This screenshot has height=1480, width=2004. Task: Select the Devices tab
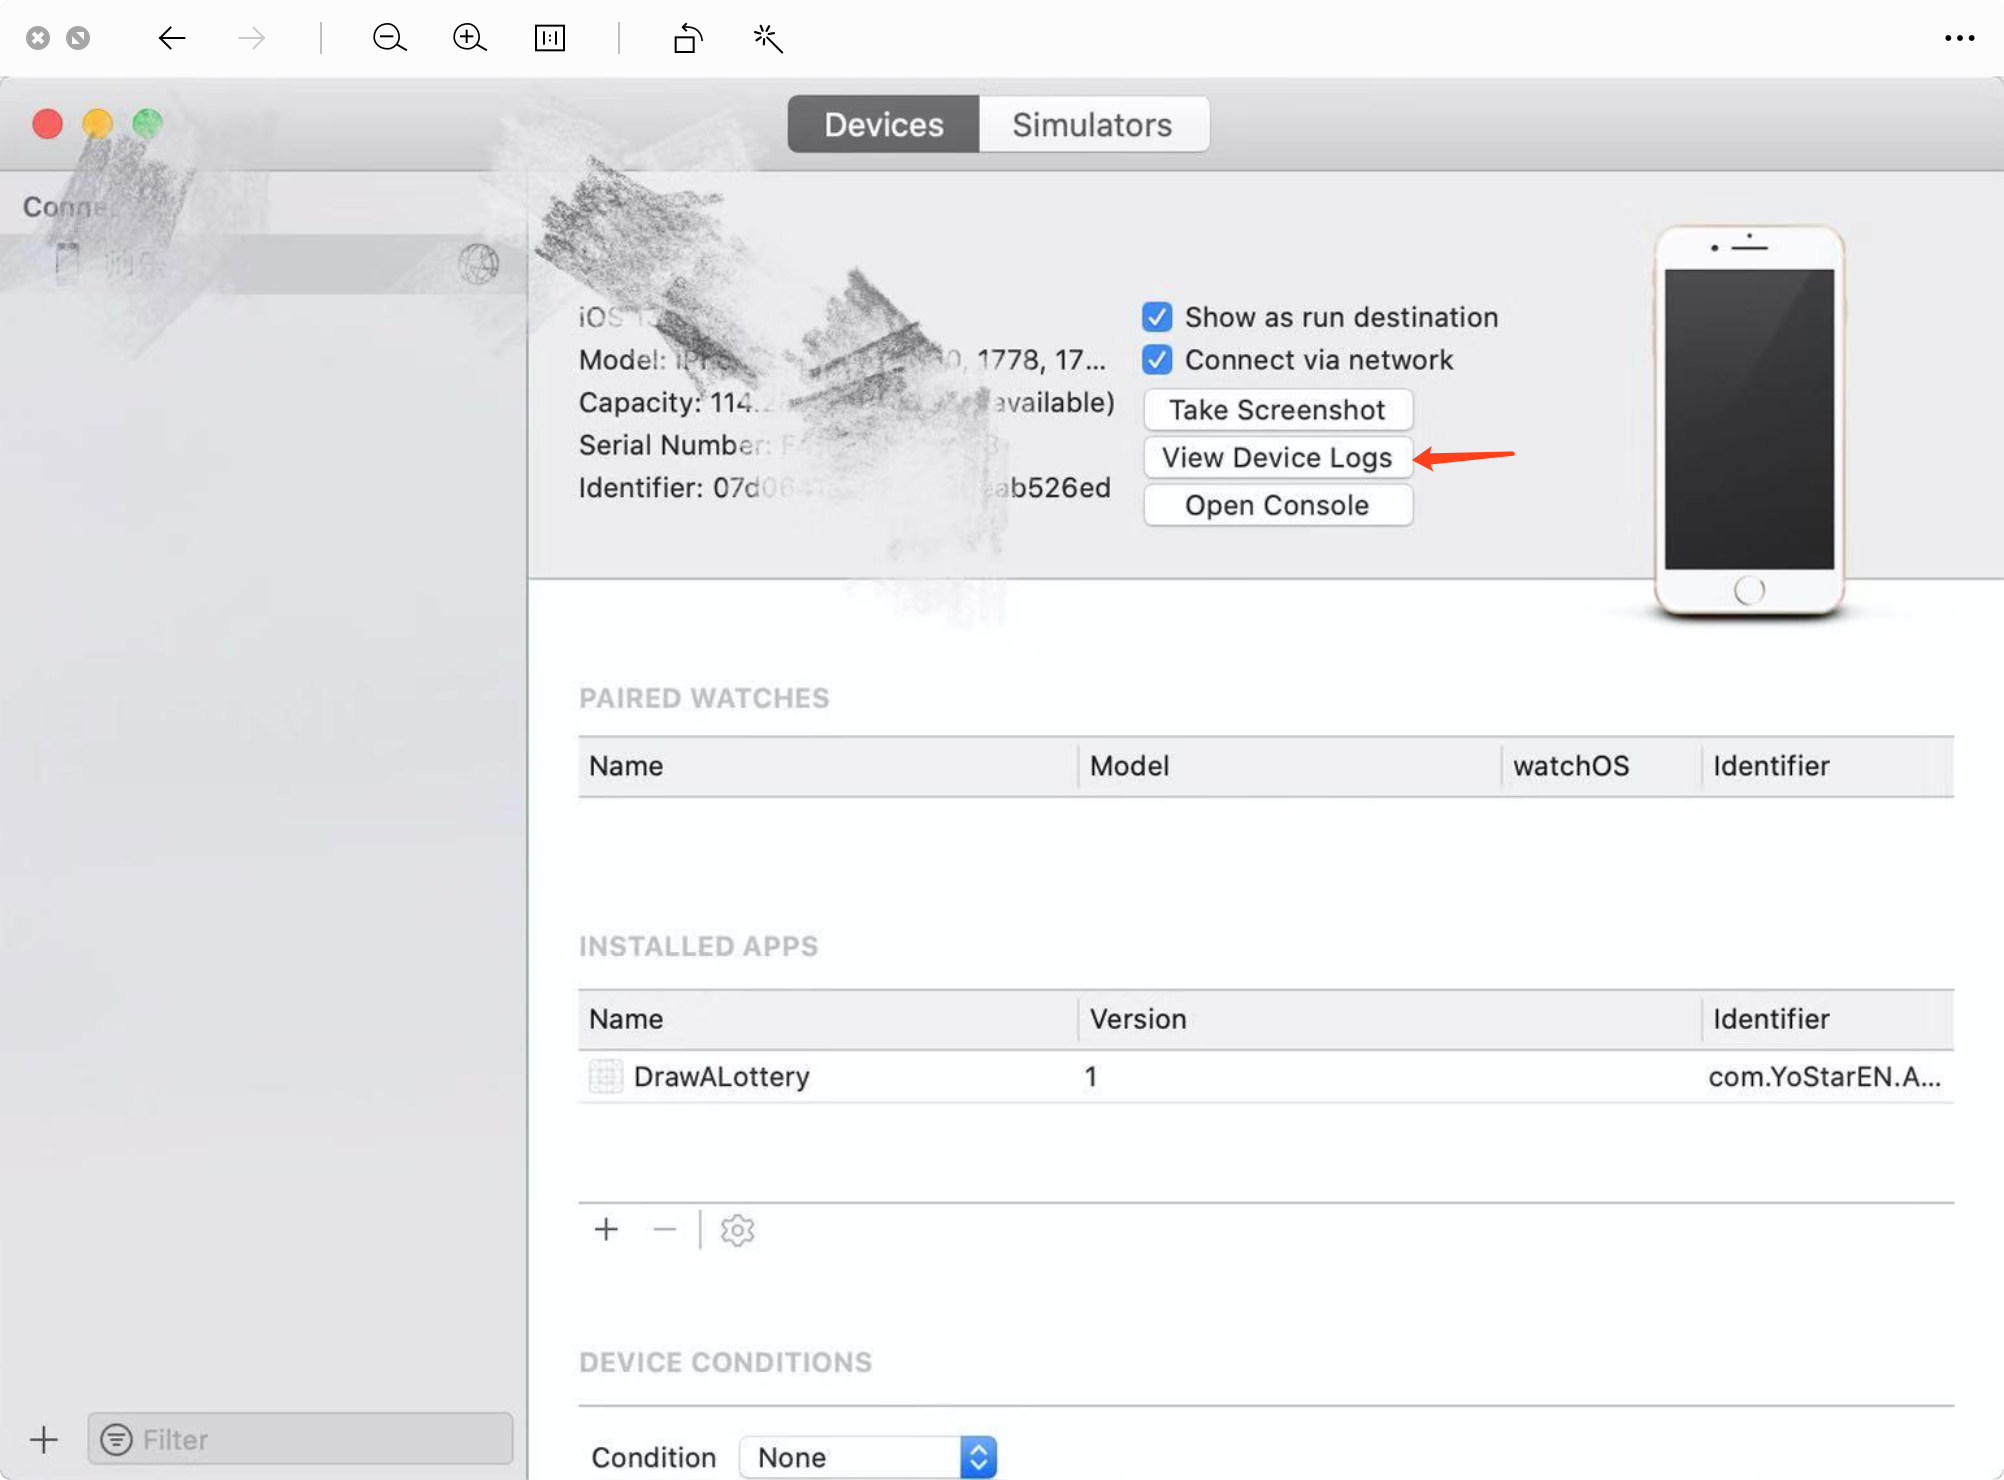pyautogui.click(x=883, y=125)
